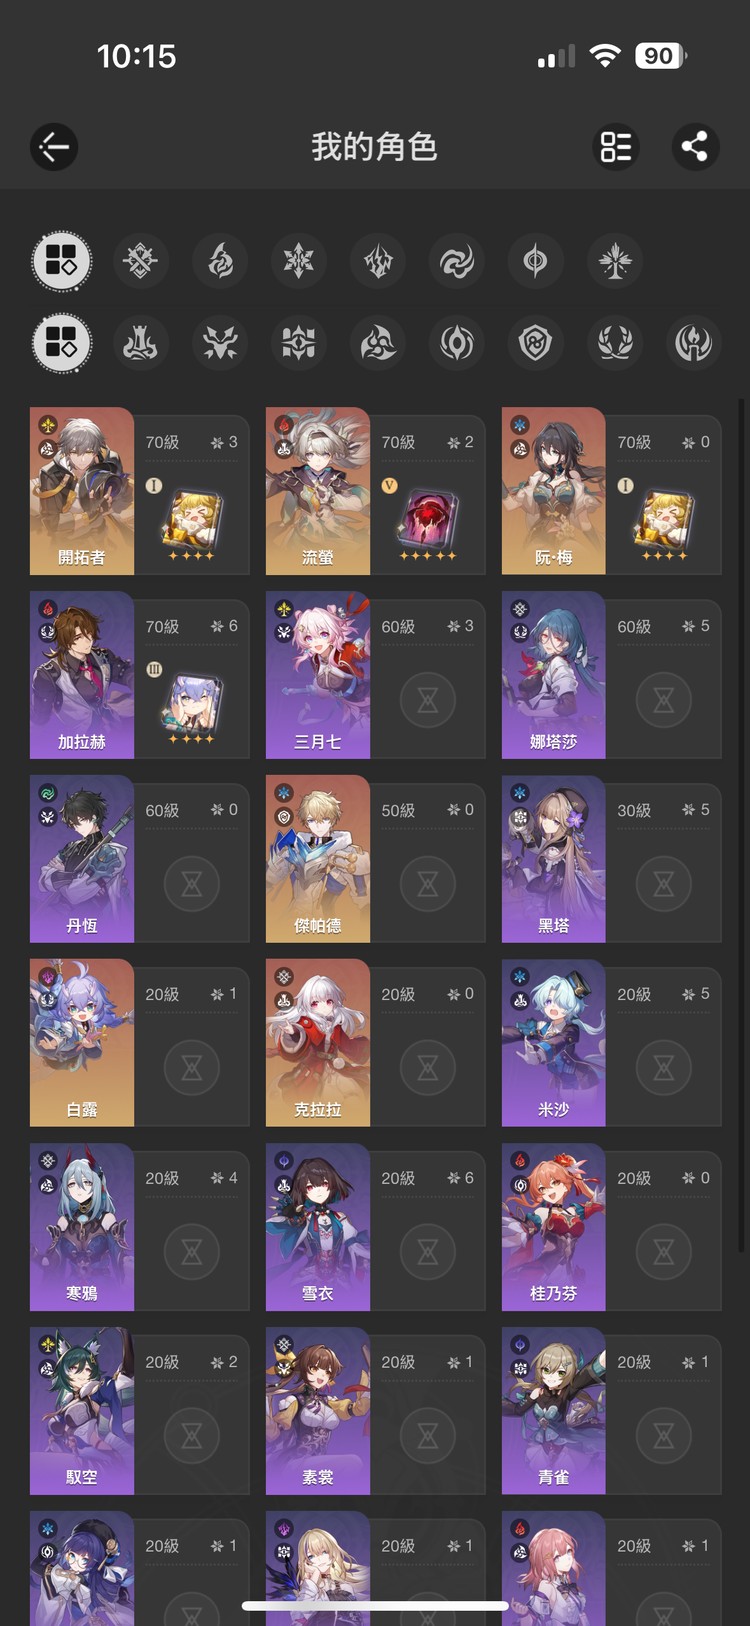Viewport: 750px width, 1626px height.
Task: Filter characters by Wind element
Action: (x=457, y=262)
